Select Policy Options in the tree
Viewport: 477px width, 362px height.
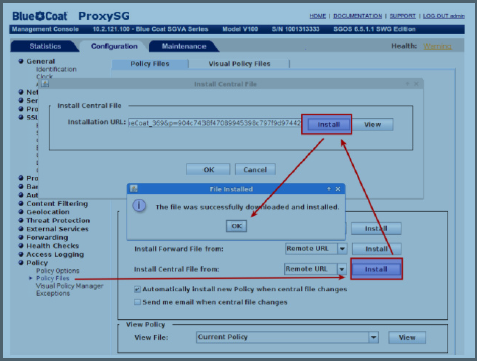pyautogui.click(x=58, y=271)
